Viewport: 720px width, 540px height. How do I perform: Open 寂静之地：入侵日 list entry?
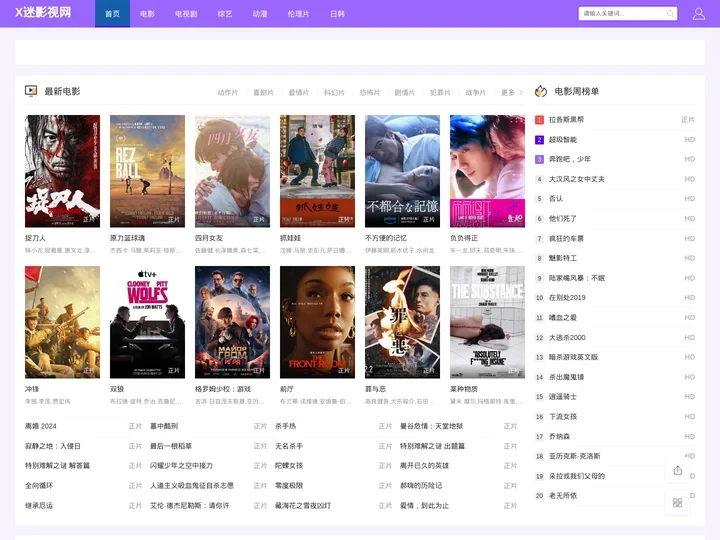(x=53, y=446)
